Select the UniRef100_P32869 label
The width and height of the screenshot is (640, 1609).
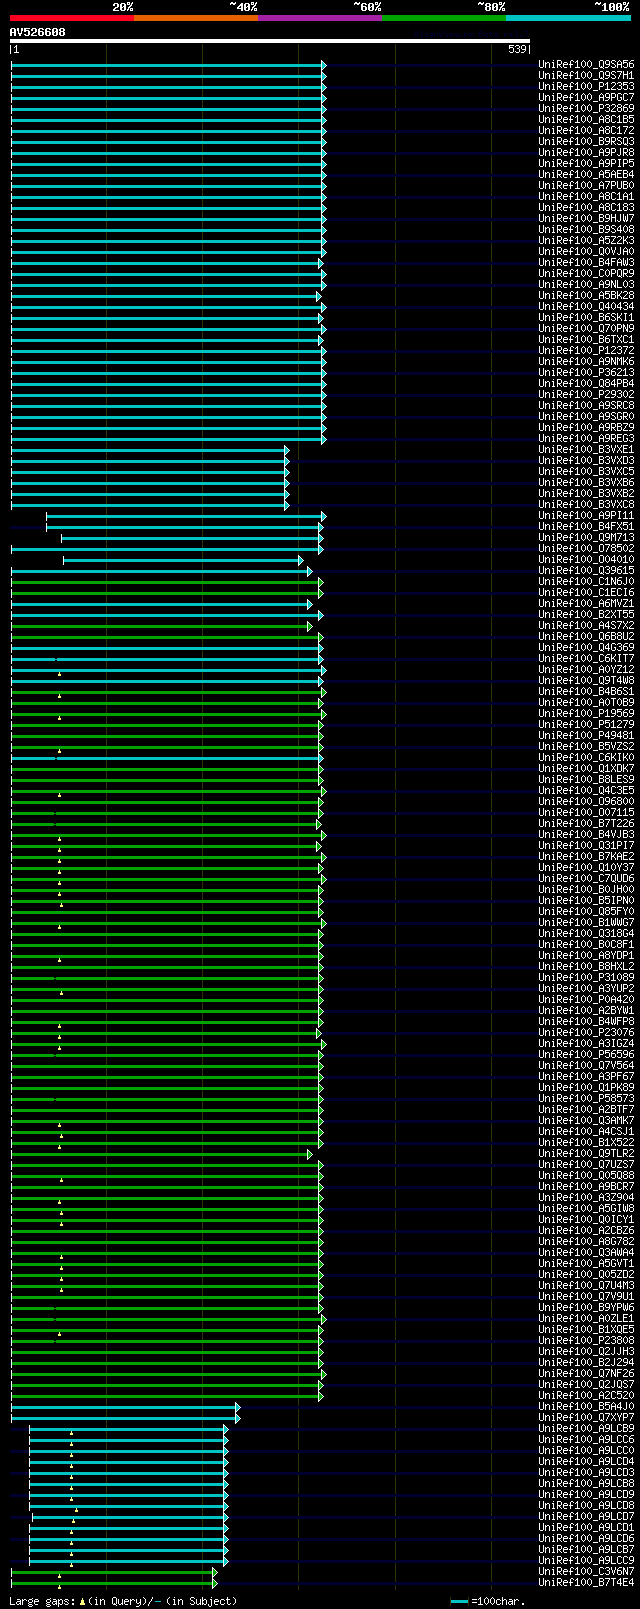(586, 109)
